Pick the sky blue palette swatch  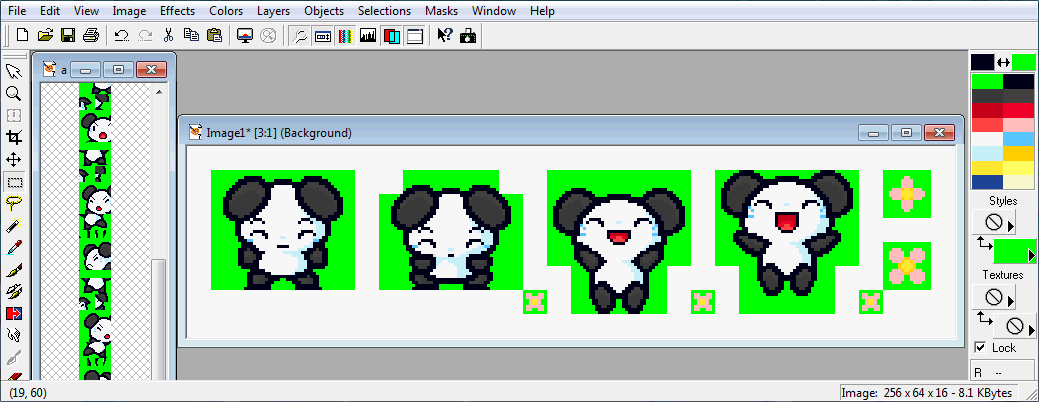[1018, 138]
